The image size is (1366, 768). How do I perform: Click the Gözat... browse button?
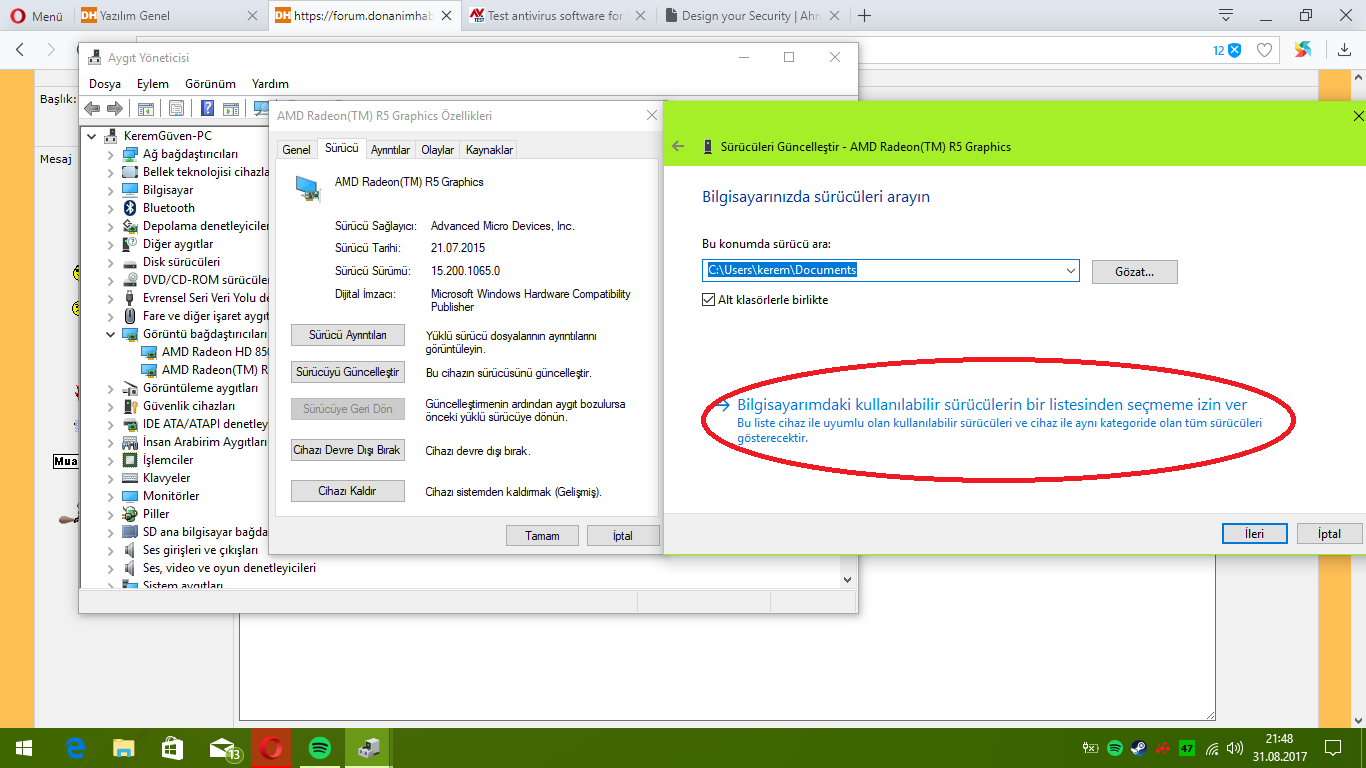pyautogui.click(x=1134, y=271)
